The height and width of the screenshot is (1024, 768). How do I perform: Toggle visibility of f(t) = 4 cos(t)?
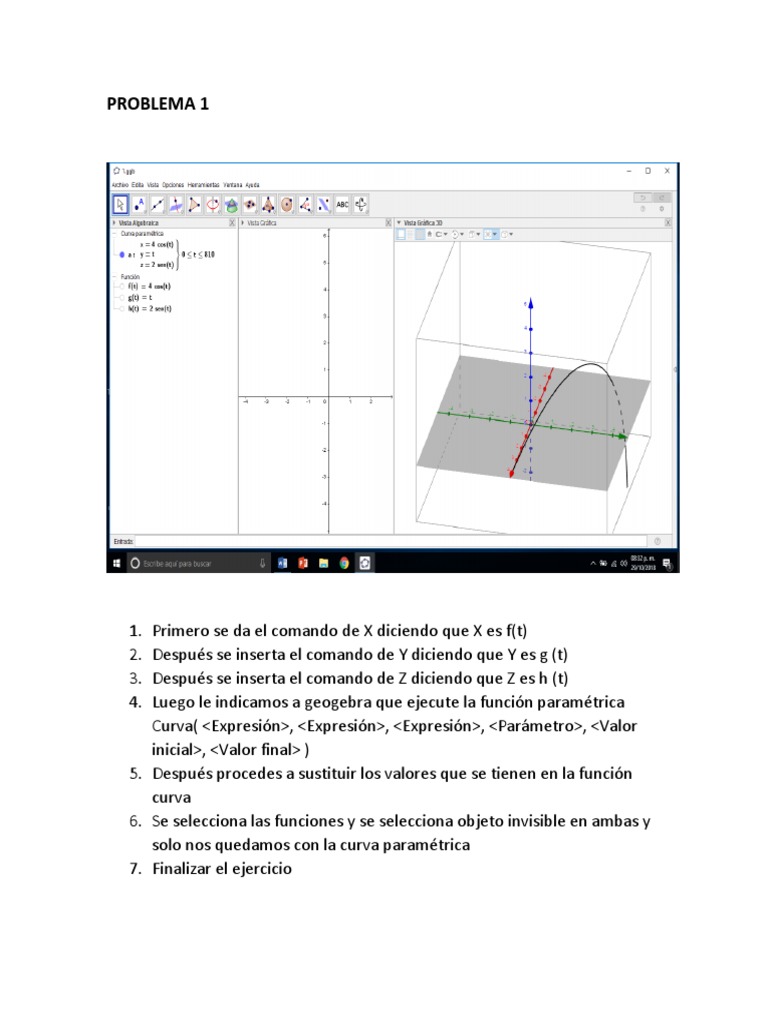point(122,287)
